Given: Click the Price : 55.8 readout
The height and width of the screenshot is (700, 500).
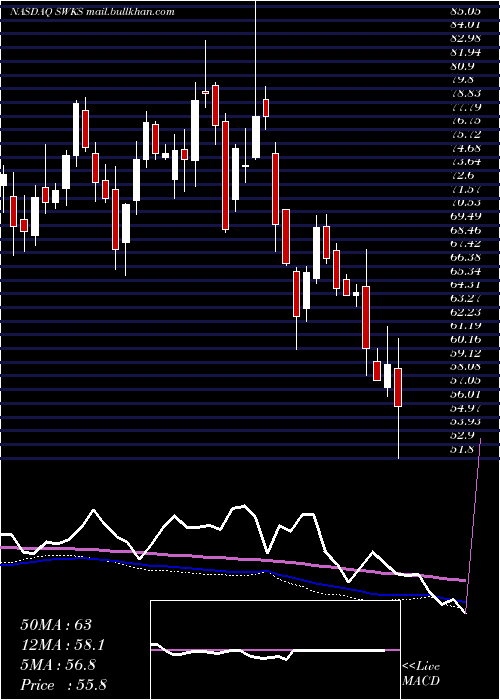Looking at the screenshot, I should tap(63, 685).
